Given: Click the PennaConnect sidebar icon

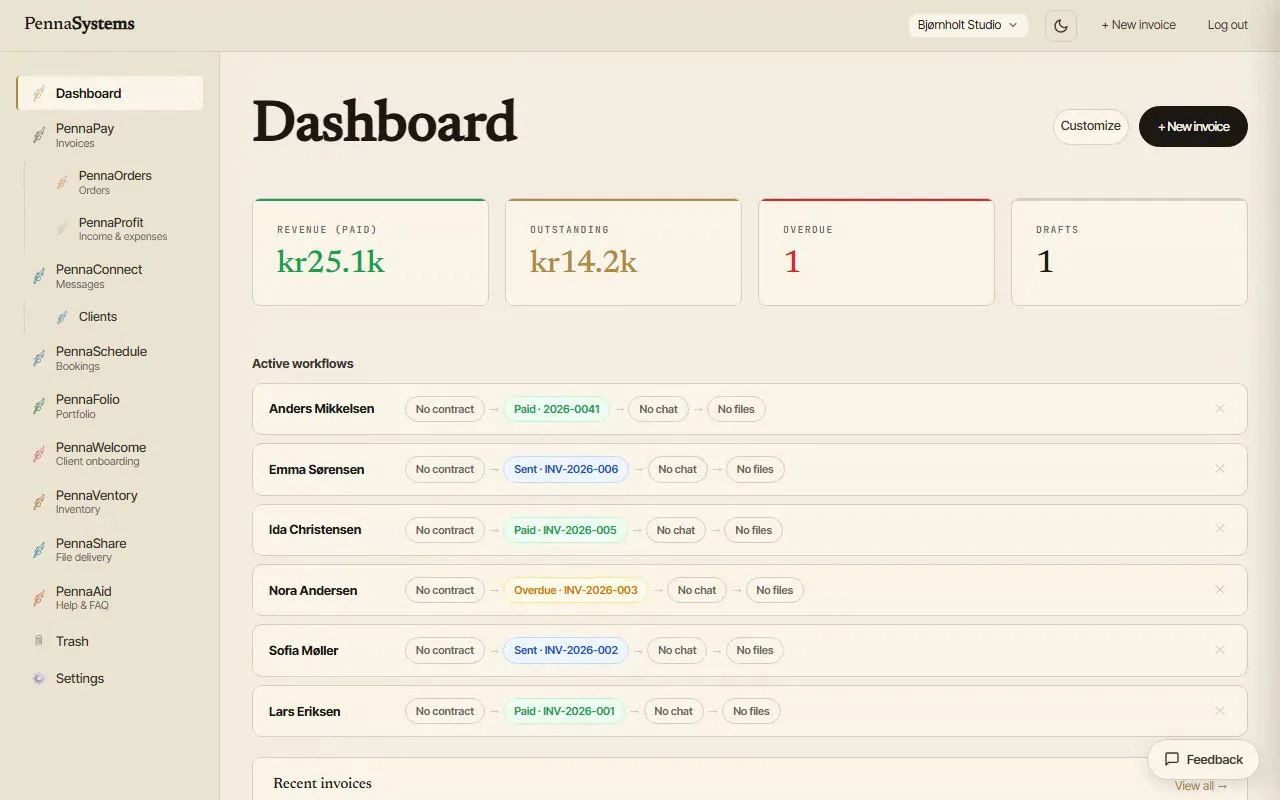Looking at the screenshot, I should coord(38,276).
